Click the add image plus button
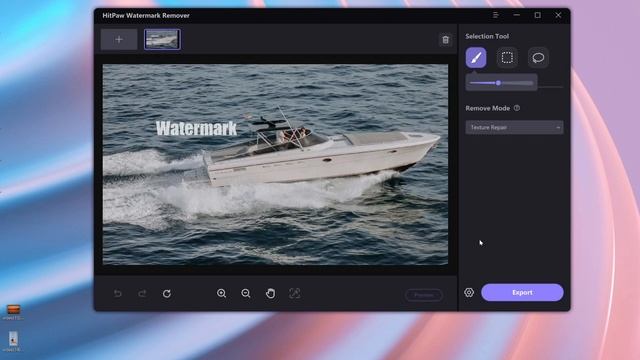640x360 pixels. (x=119, y=40)
